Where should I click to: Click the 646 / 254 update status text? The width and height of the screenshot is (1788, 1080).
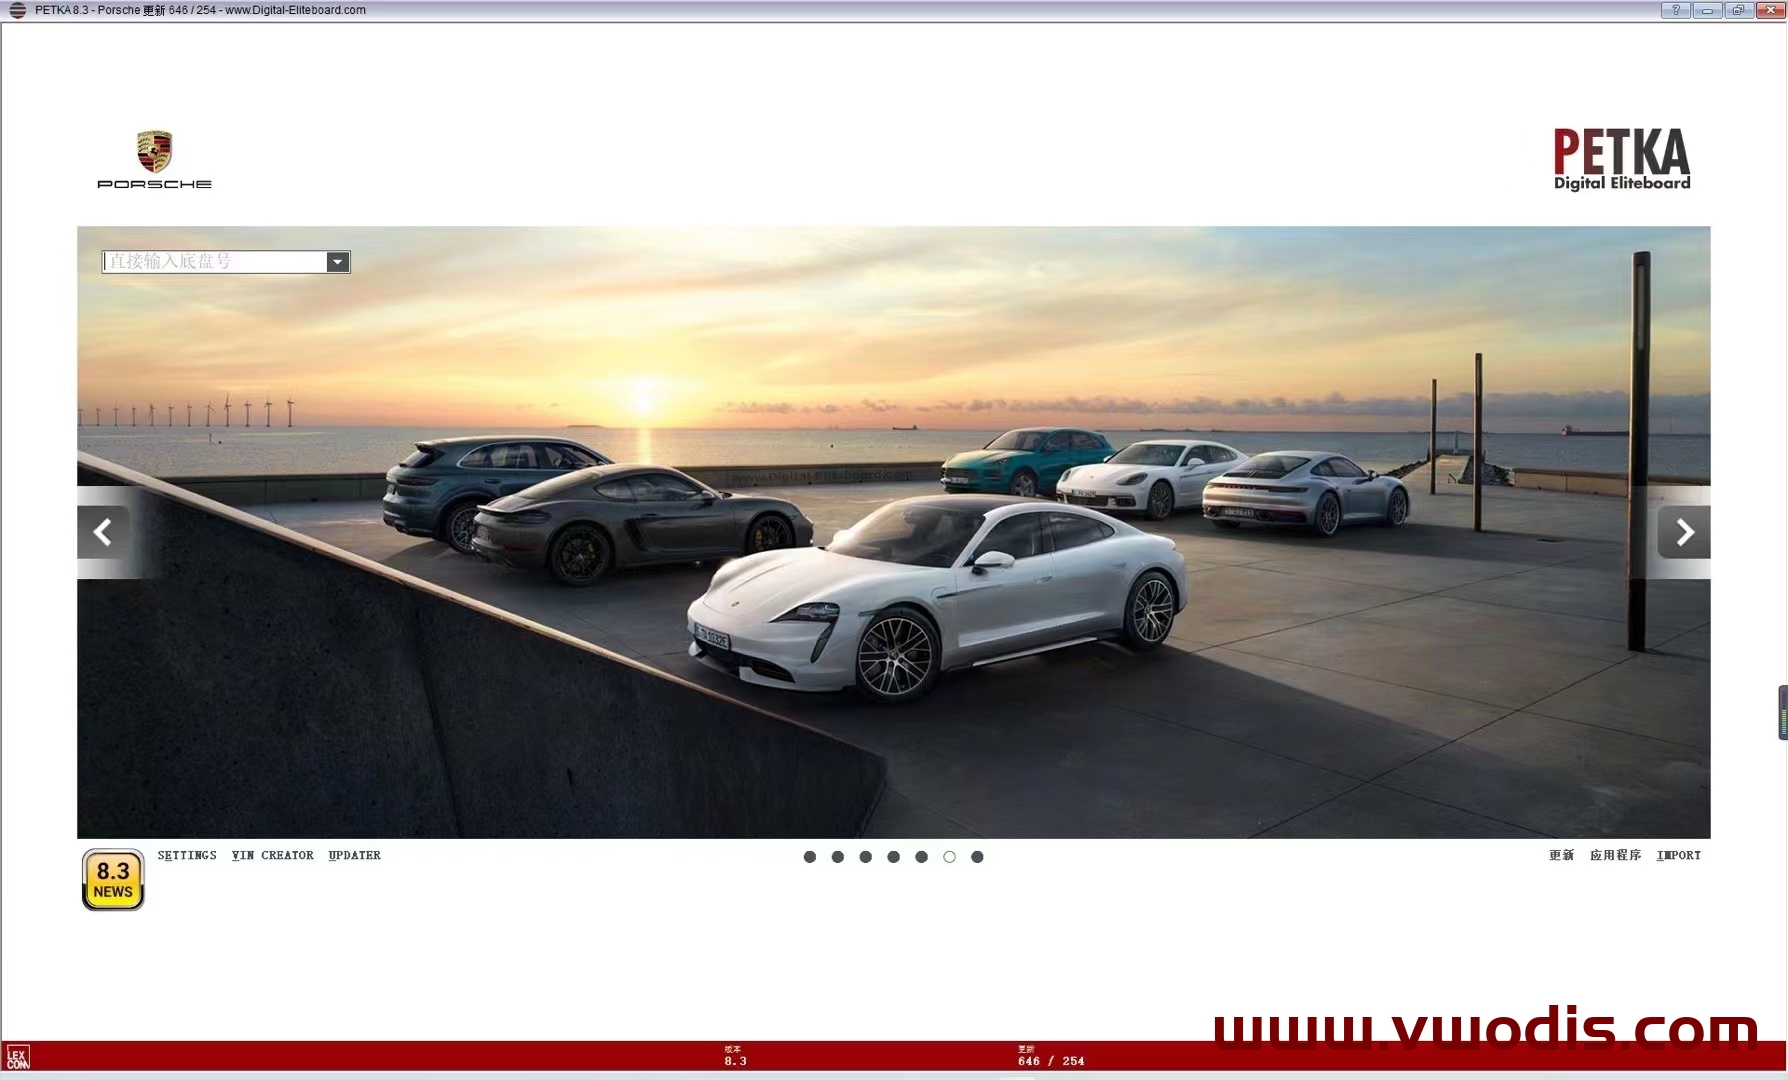click(1051, 1061)
